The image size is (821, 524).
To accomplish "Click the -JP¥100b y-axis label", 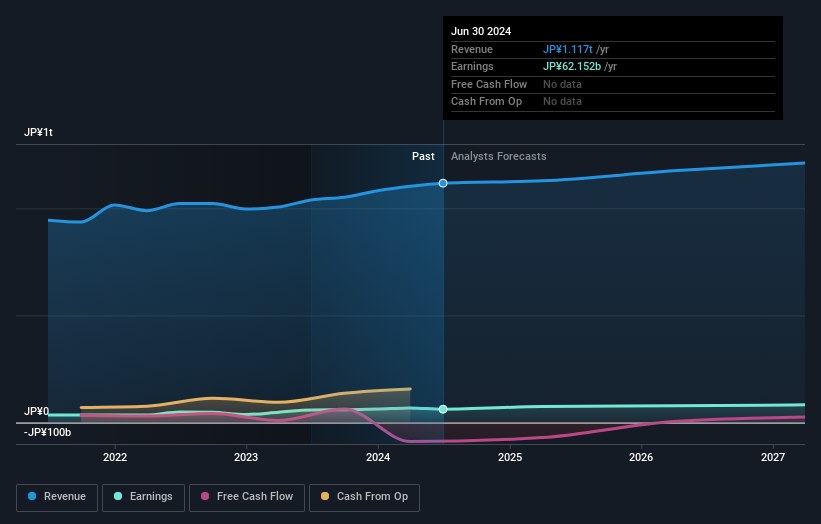I will click(47, 432).
